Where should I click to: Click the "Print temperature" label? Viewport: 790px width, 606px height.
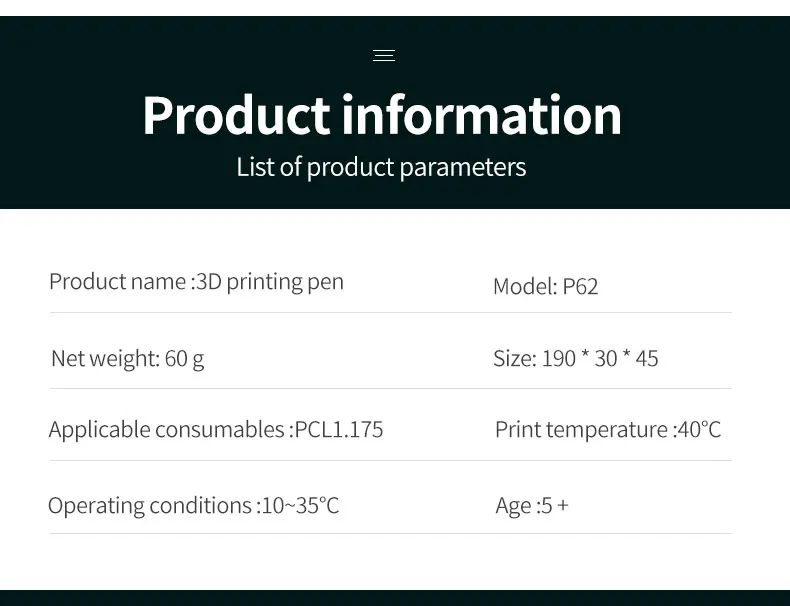580,430
